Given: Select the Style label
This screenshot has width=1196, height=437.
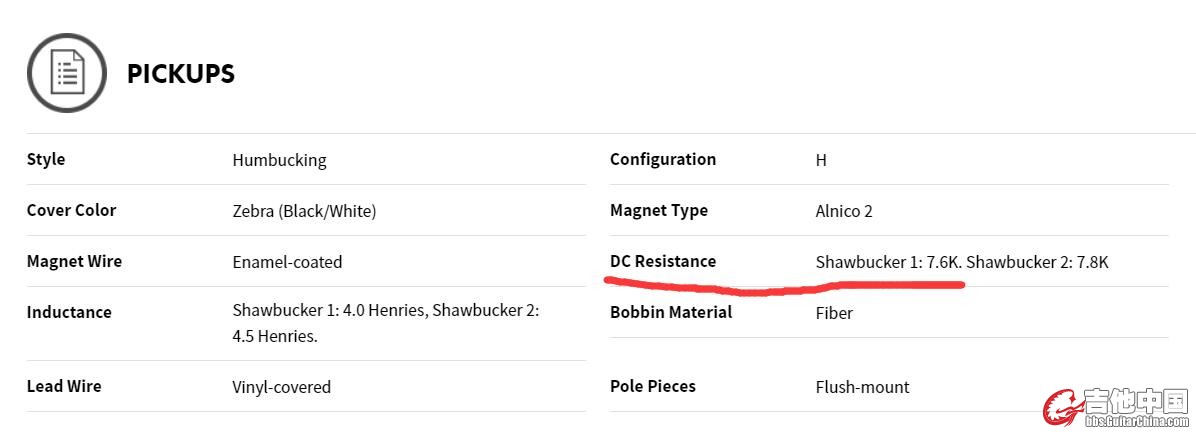Looking at the screenshot, I should [46, 159].
